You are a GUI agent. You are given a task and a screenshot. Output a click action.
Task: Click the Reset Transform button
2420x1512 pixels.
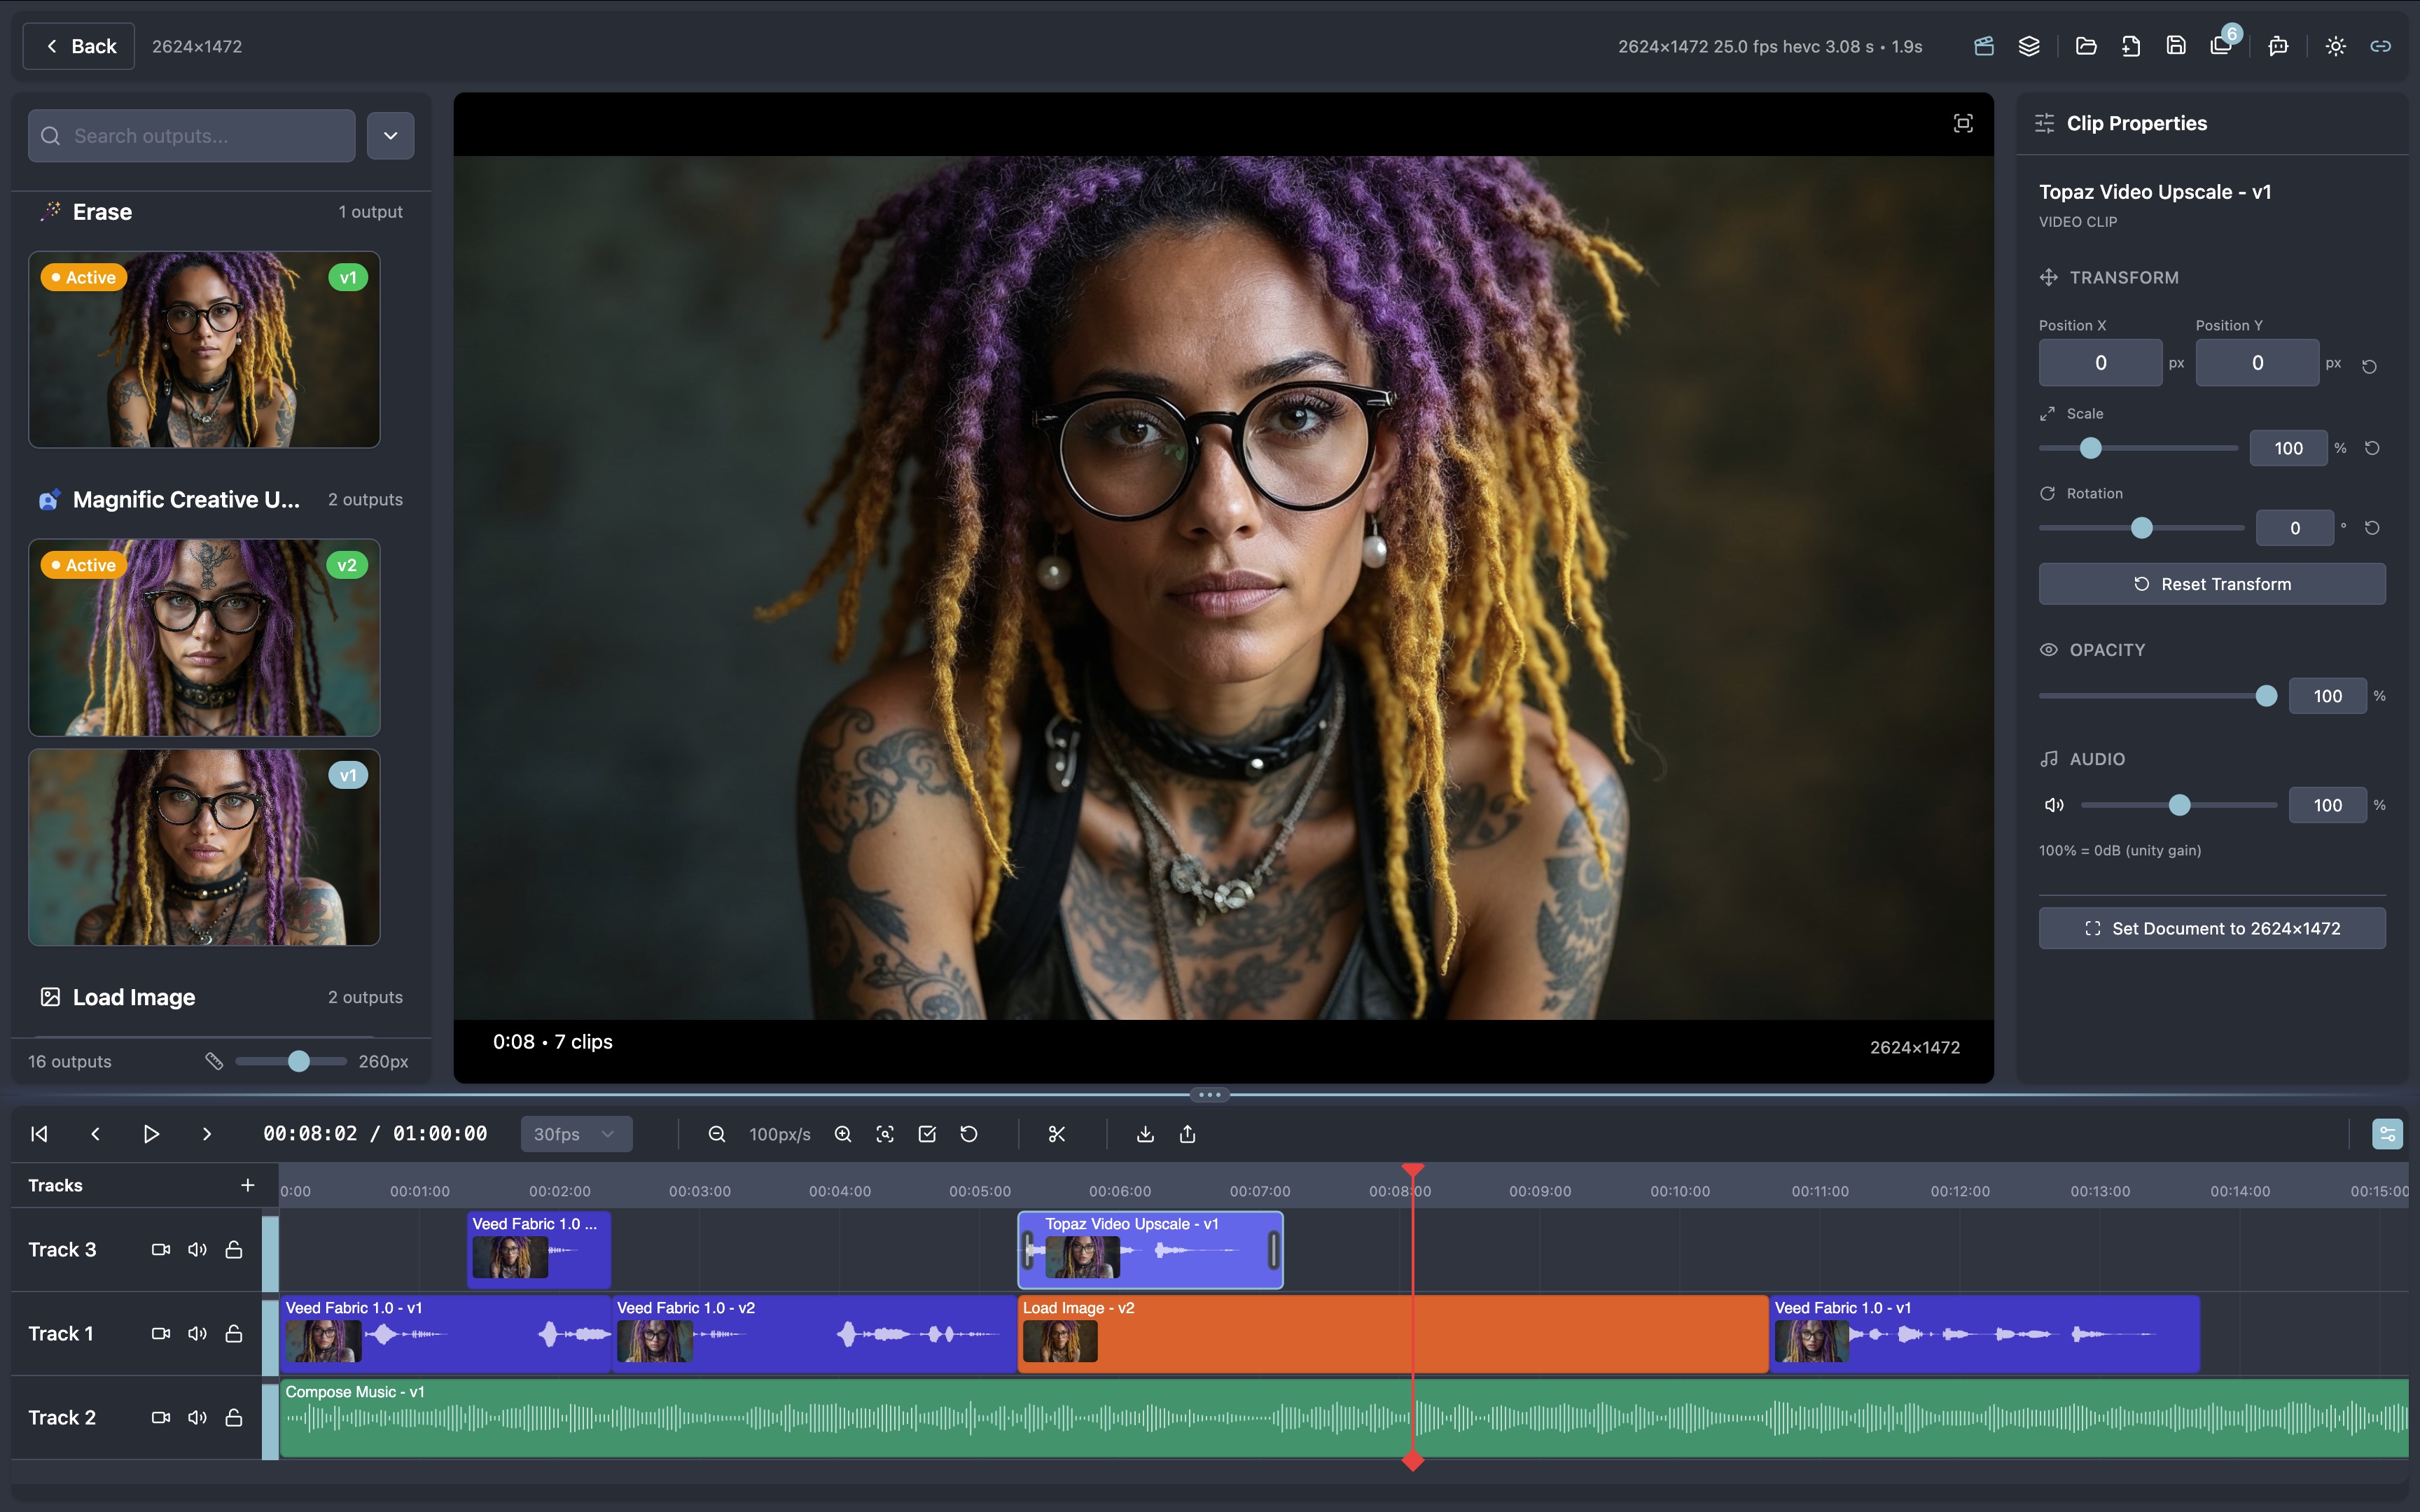(x=2211, y=583)
